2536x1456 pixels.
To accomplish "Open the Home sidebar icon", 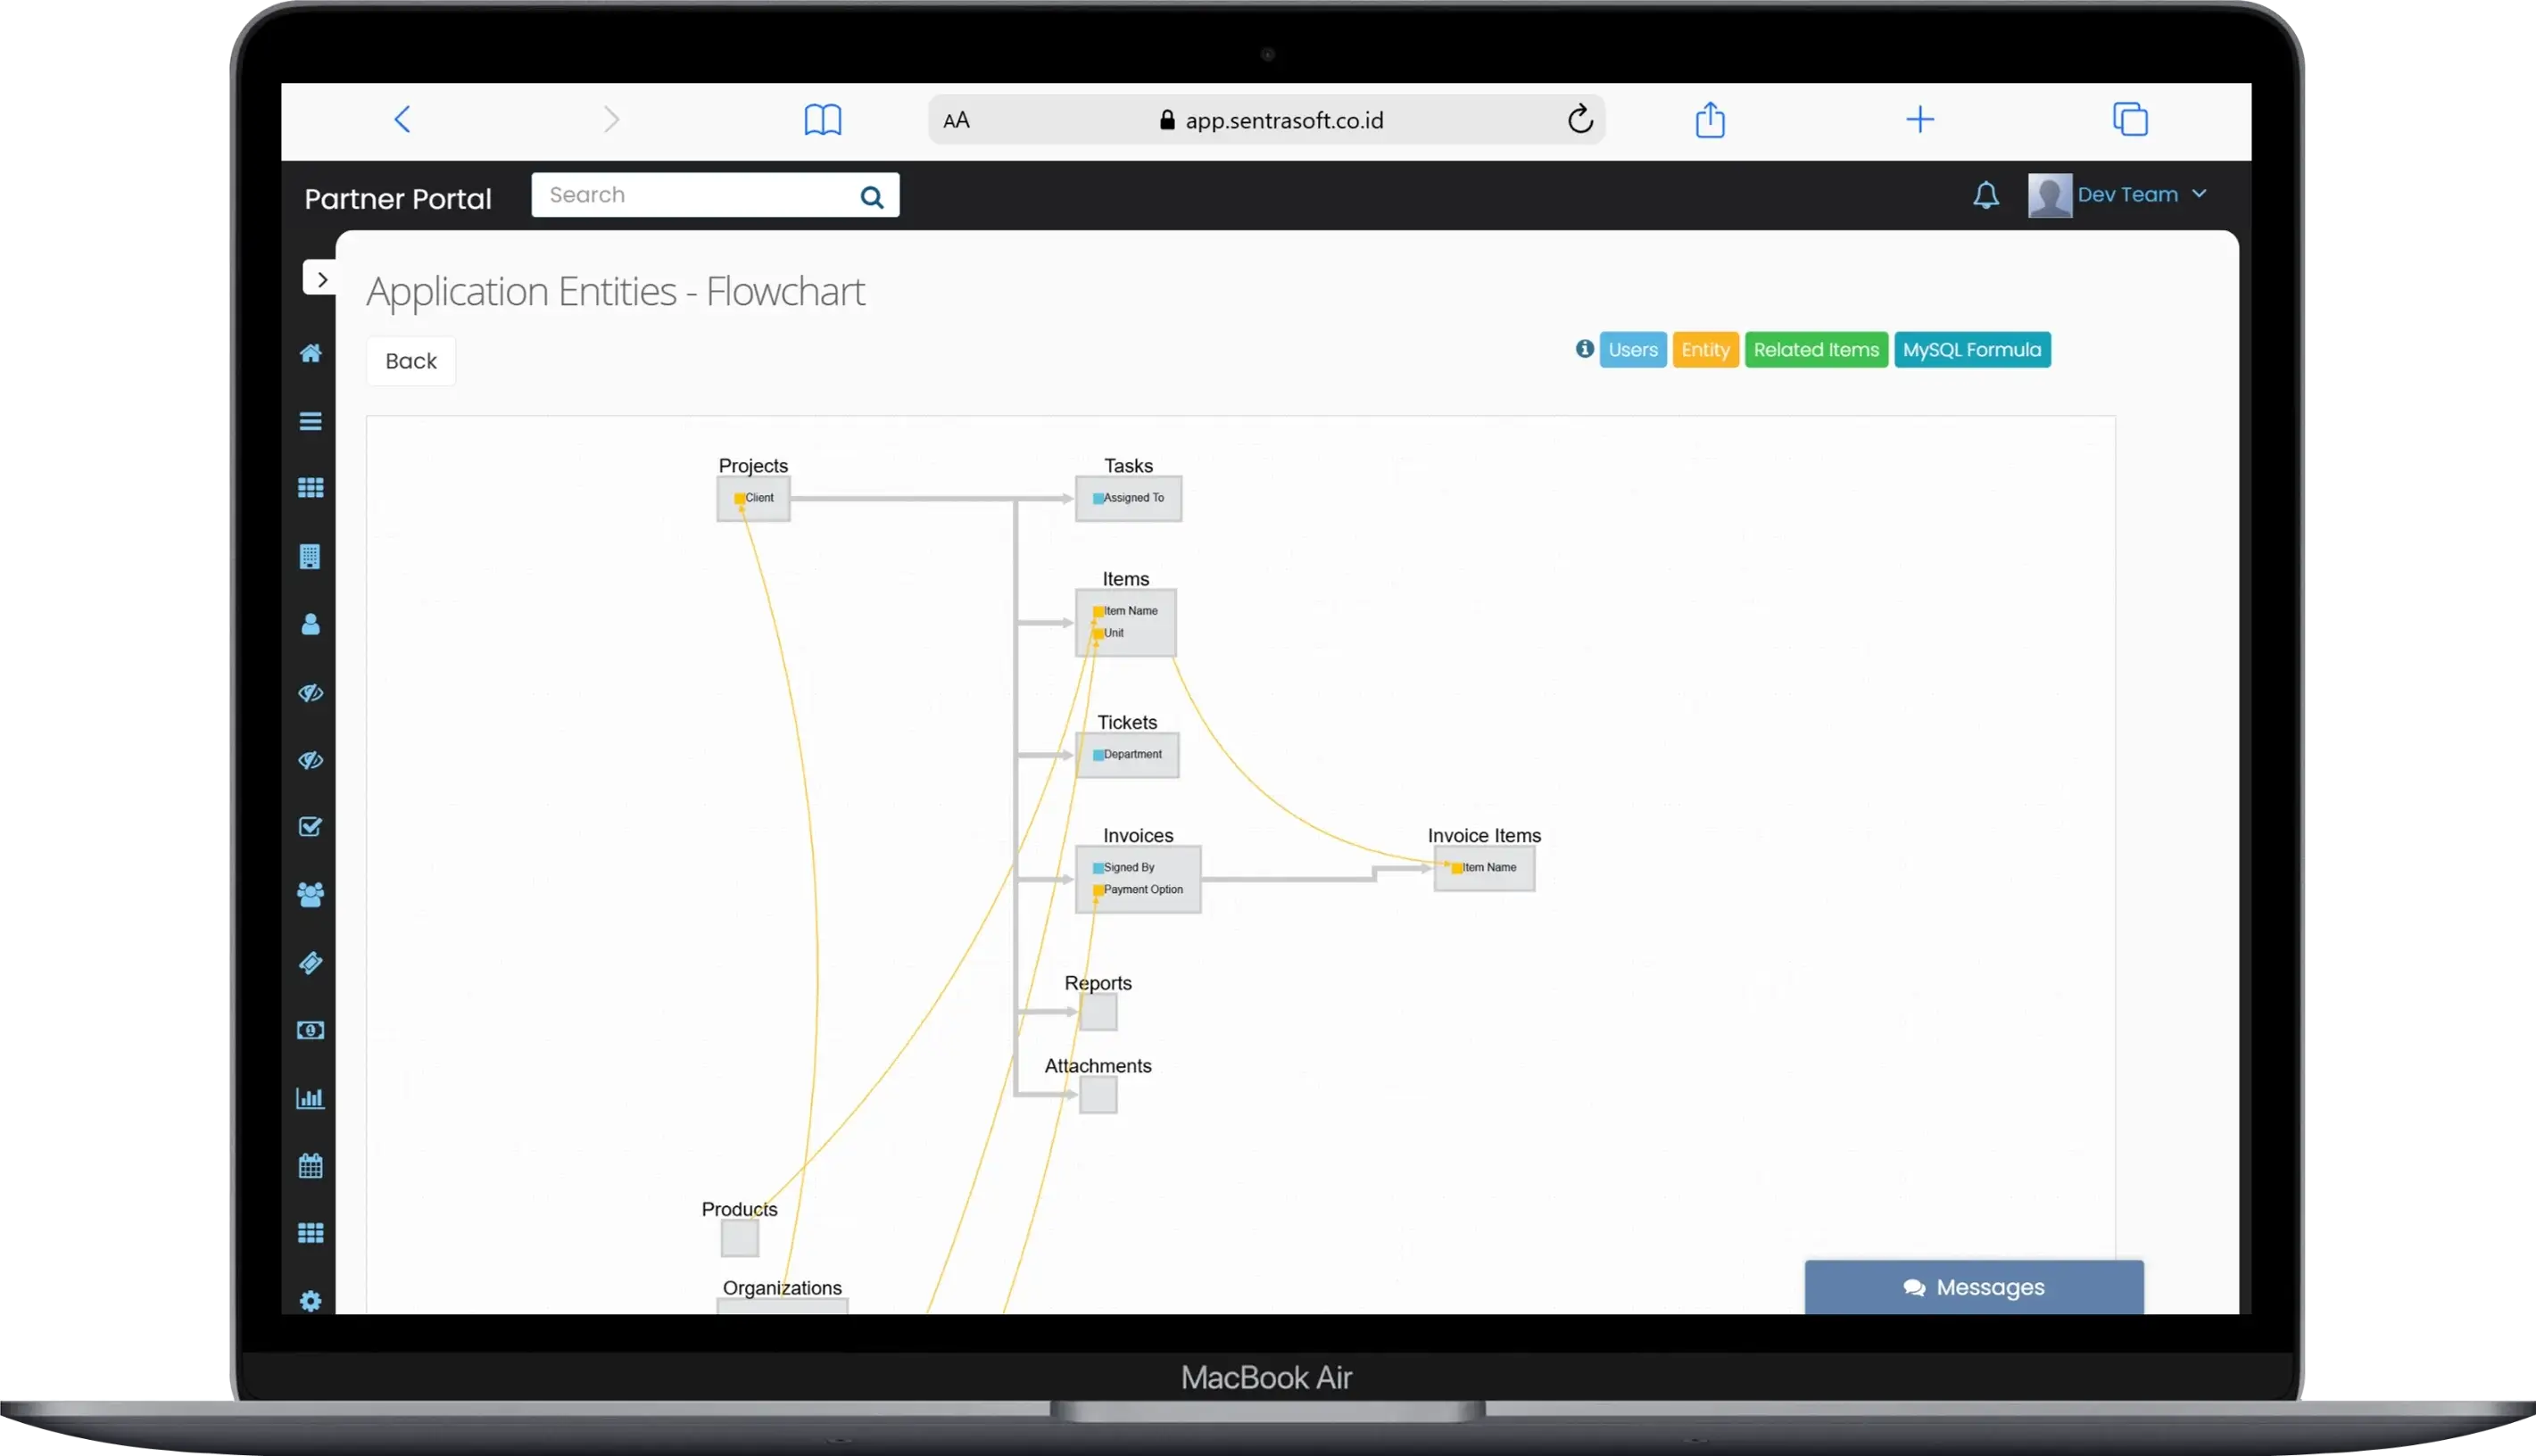I will coord(311,353).
